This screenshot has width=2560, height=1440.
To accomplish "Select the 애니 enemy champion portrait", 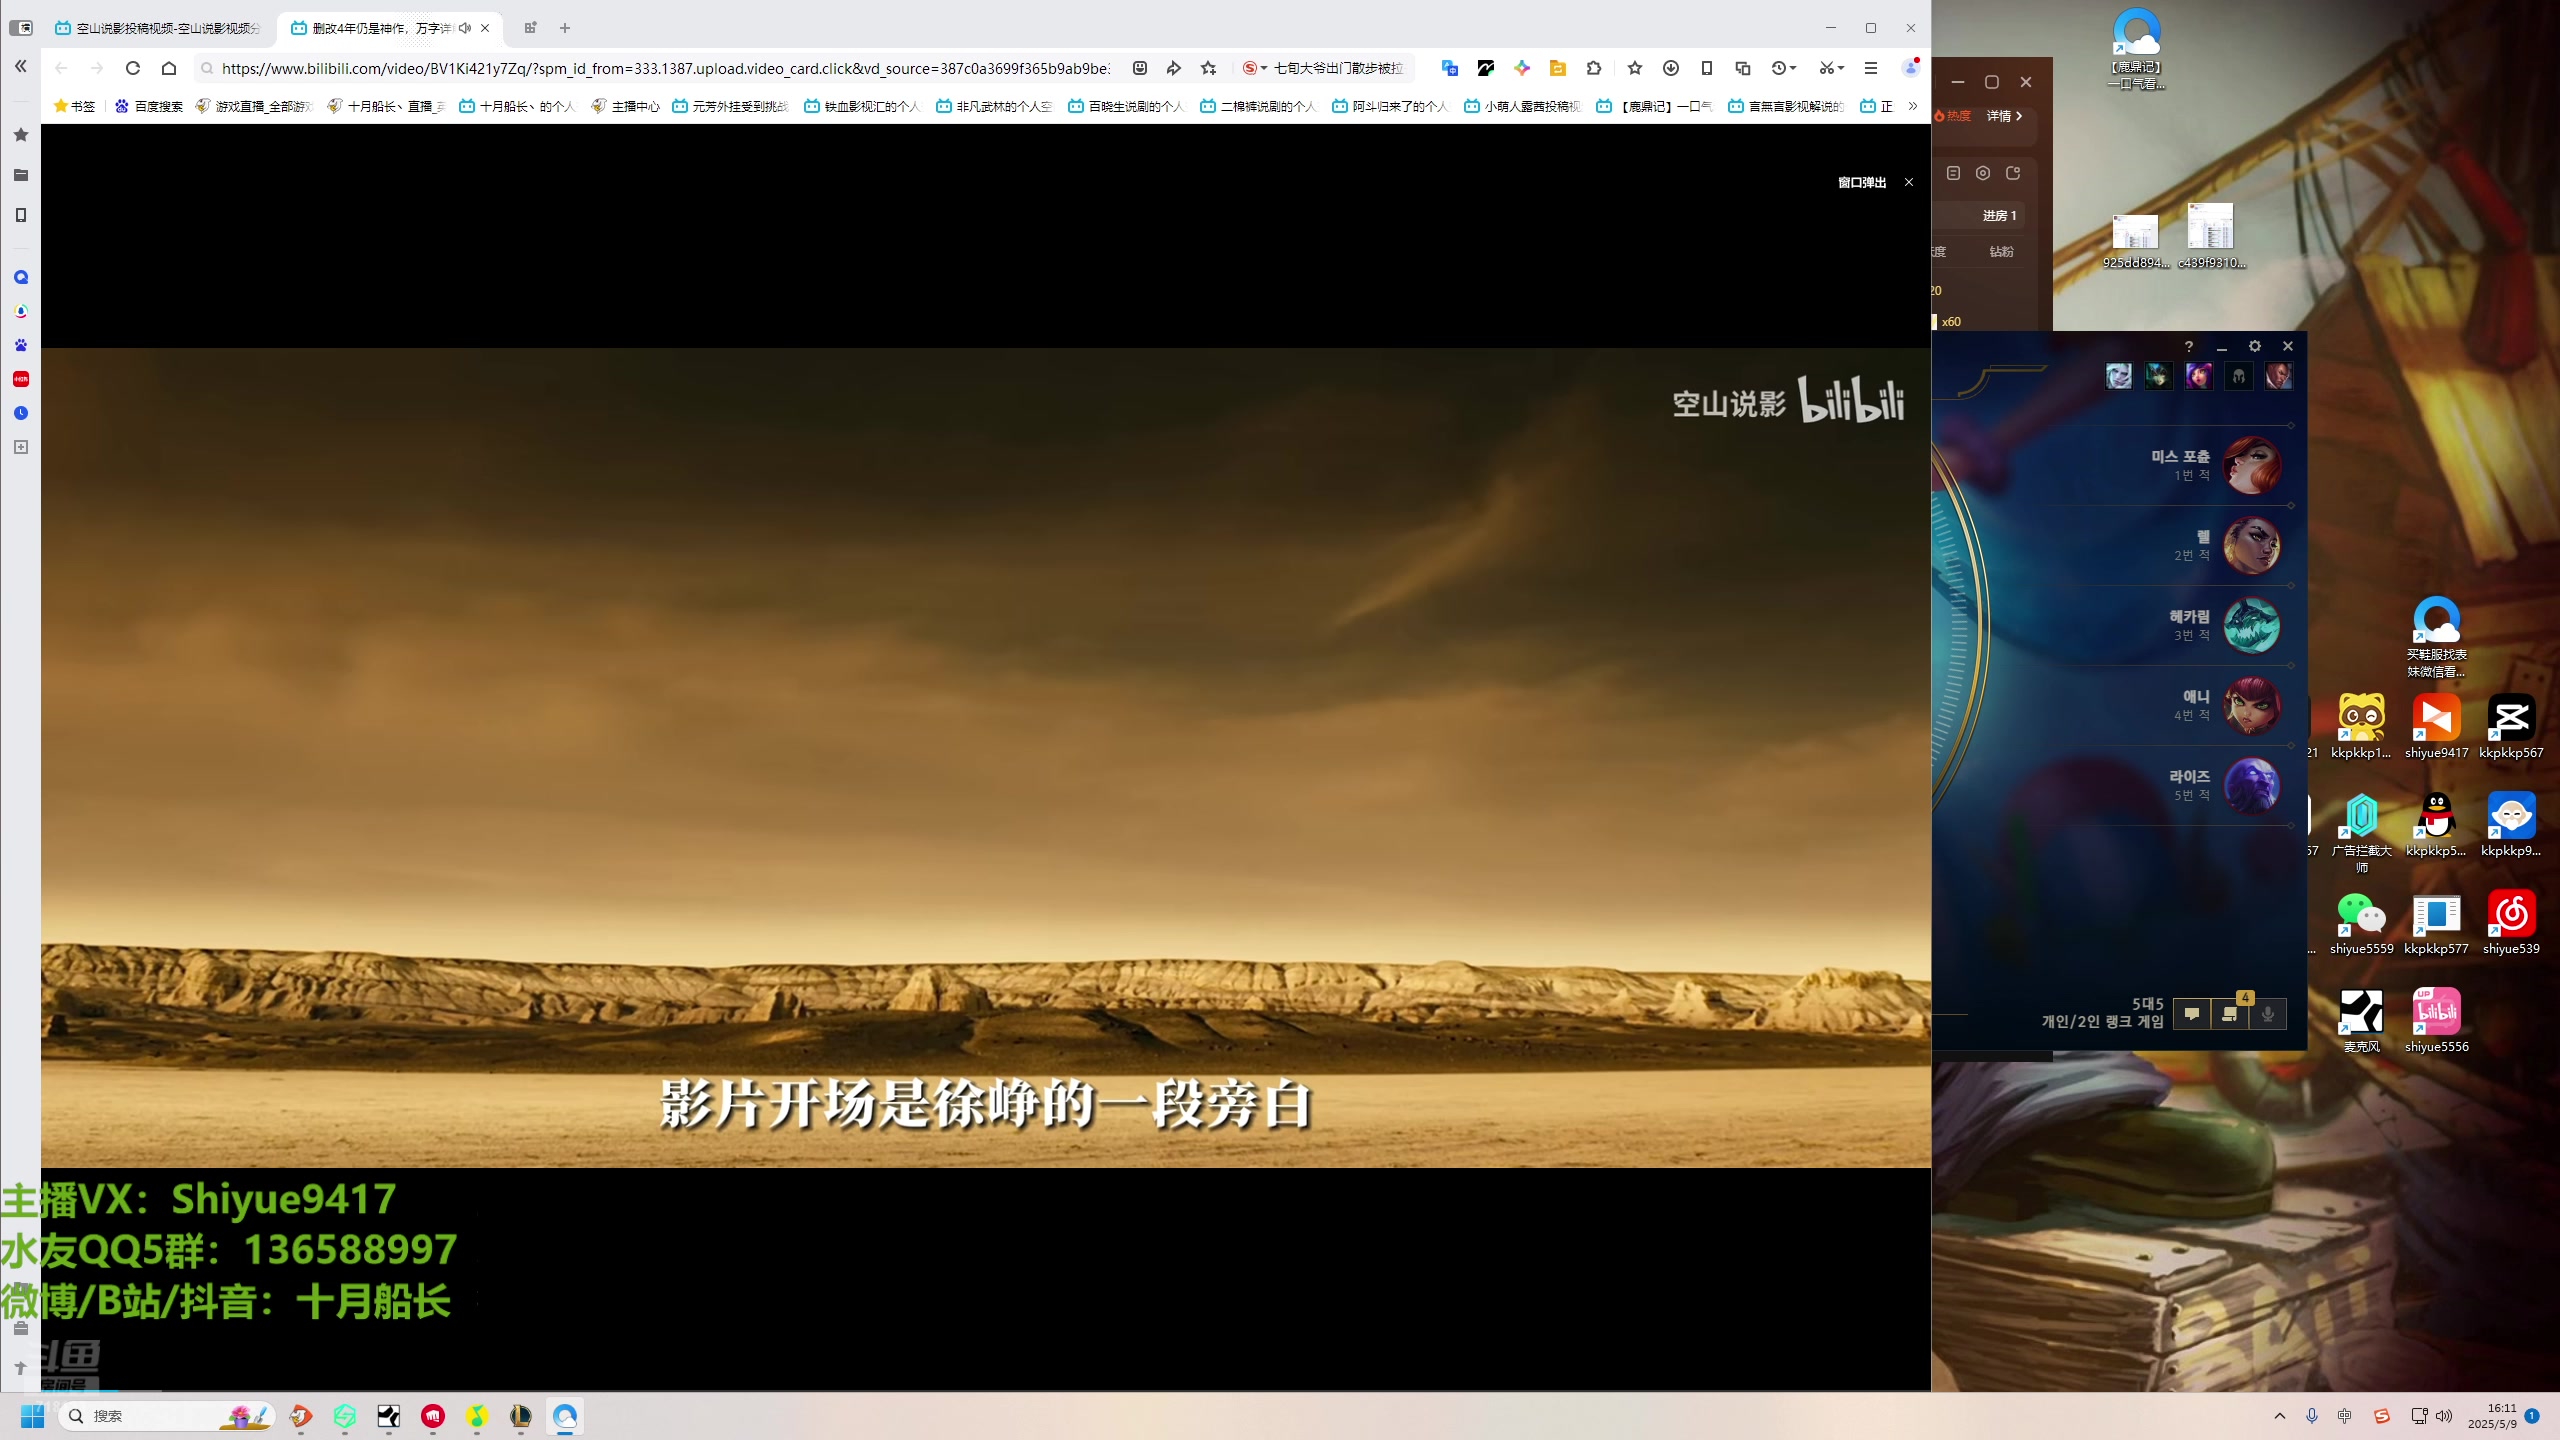I will click(2252, 705).
